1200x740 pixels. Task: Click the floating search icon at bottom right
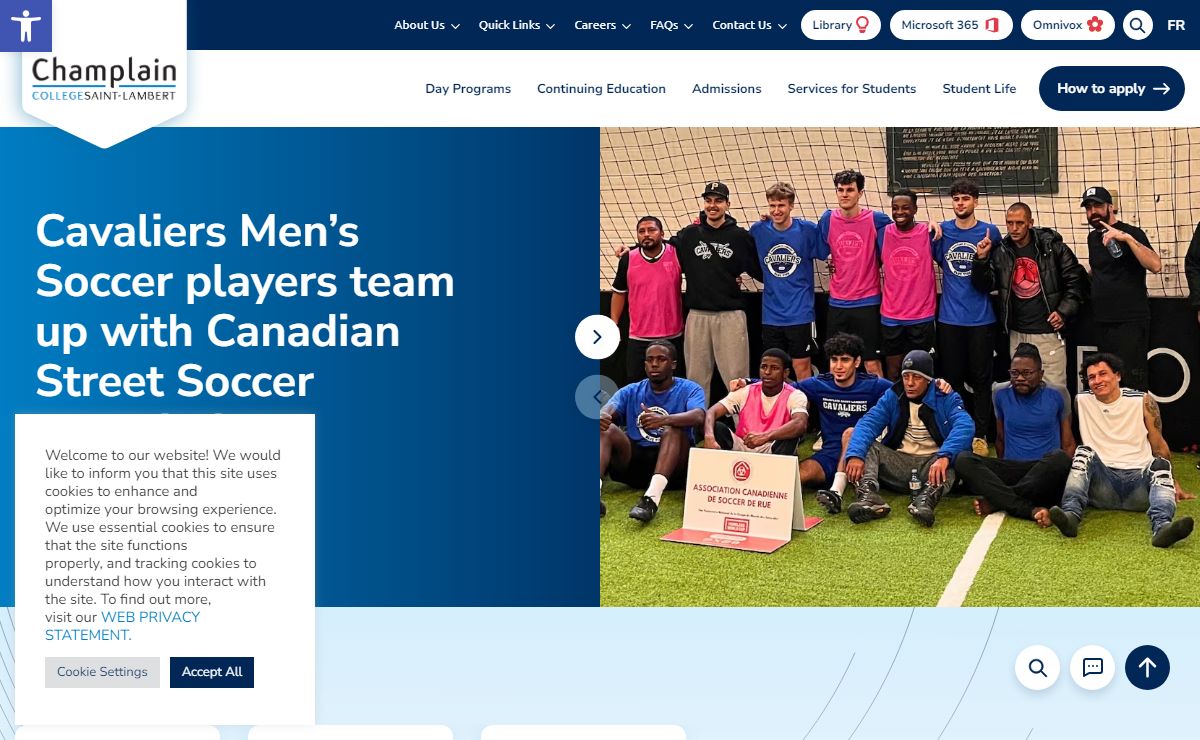(1038, 667)
